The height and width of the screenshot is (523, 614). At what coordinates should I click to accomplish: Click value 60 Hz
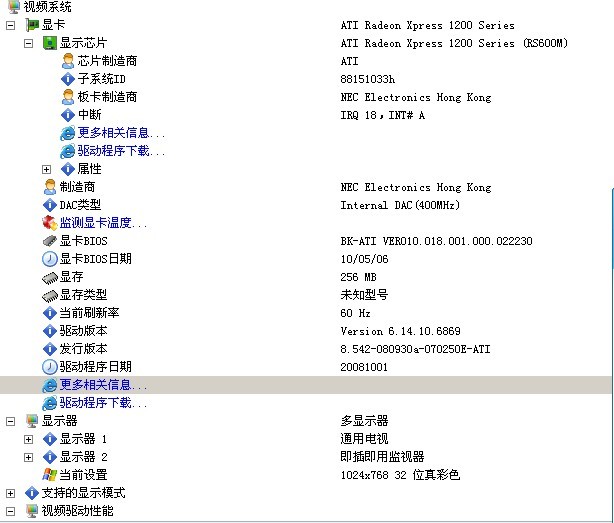point(356,313)
